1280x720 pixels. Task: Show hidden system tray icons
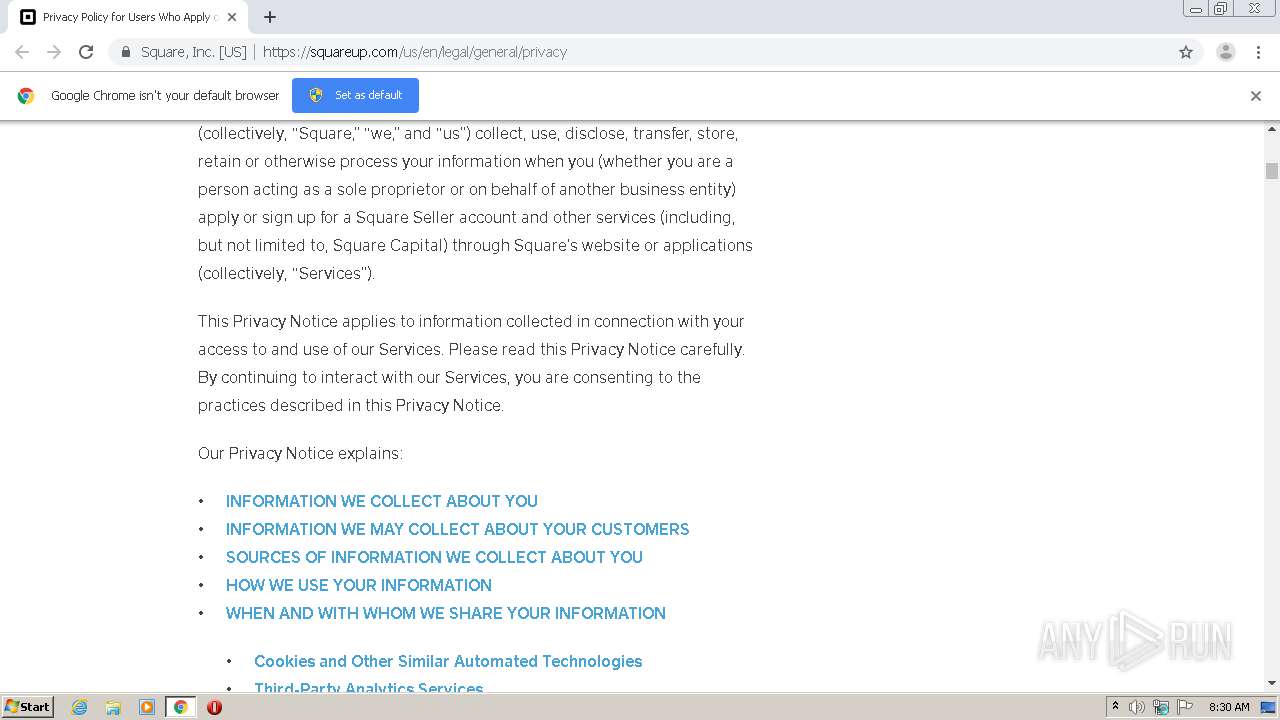pyautogui.click(x=1115, y=707)
